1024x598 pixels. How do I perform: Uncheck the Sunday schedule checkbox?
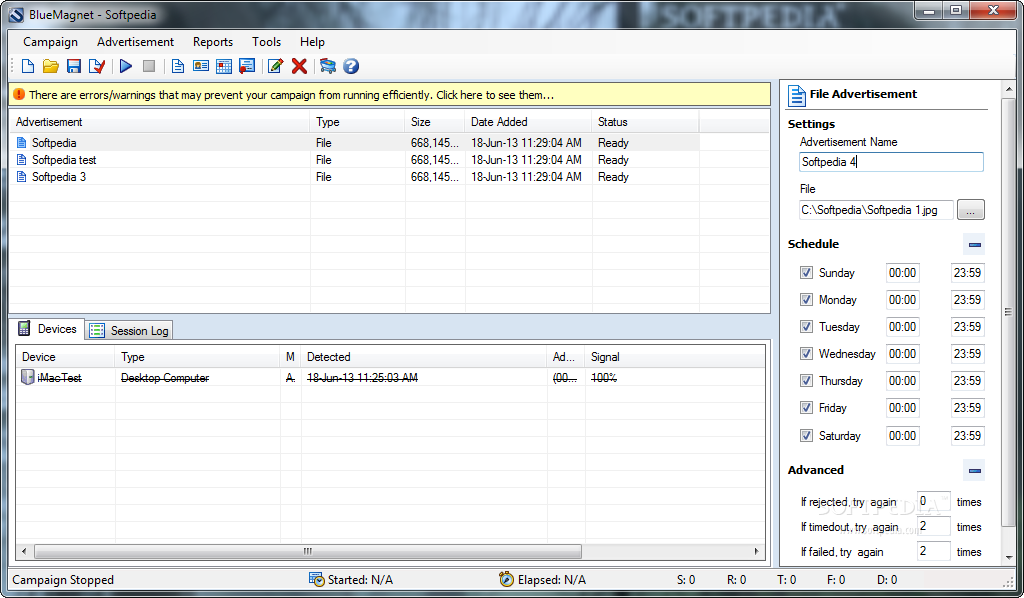(x=806, y=273)
